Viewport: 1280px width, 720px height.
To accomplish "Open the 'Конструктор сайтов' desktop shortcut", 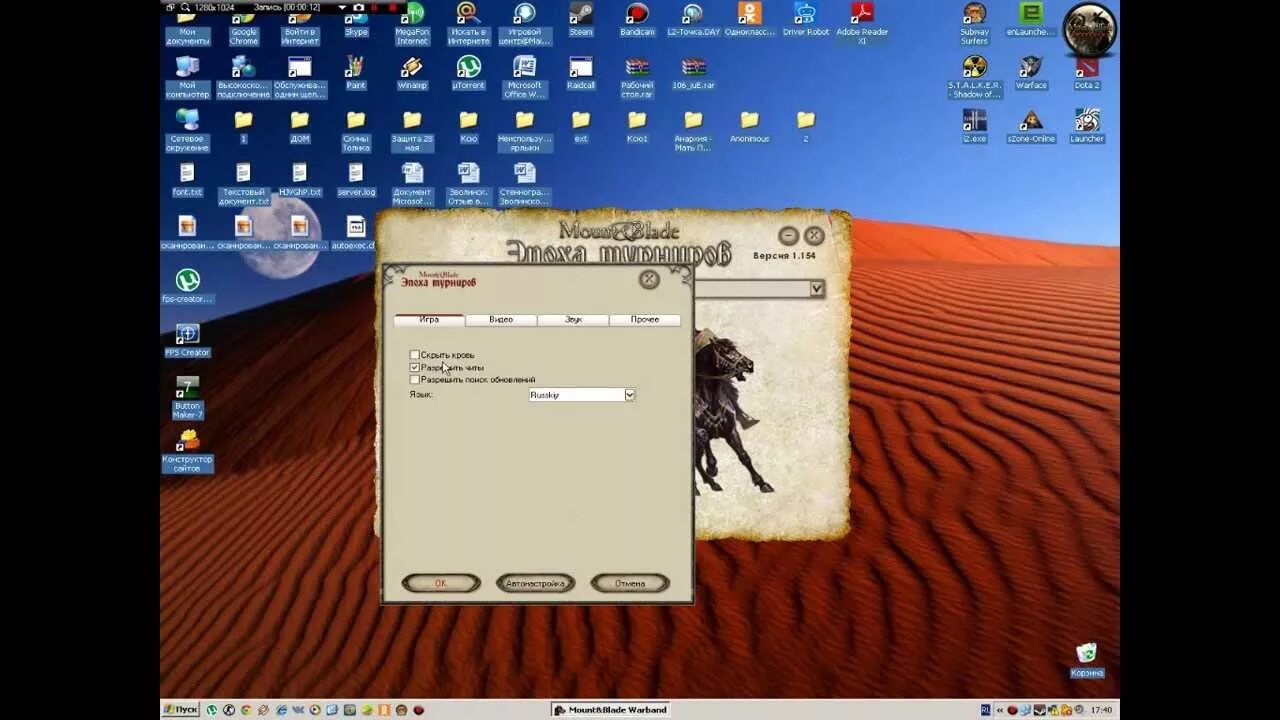I will (x=187, y=451).
